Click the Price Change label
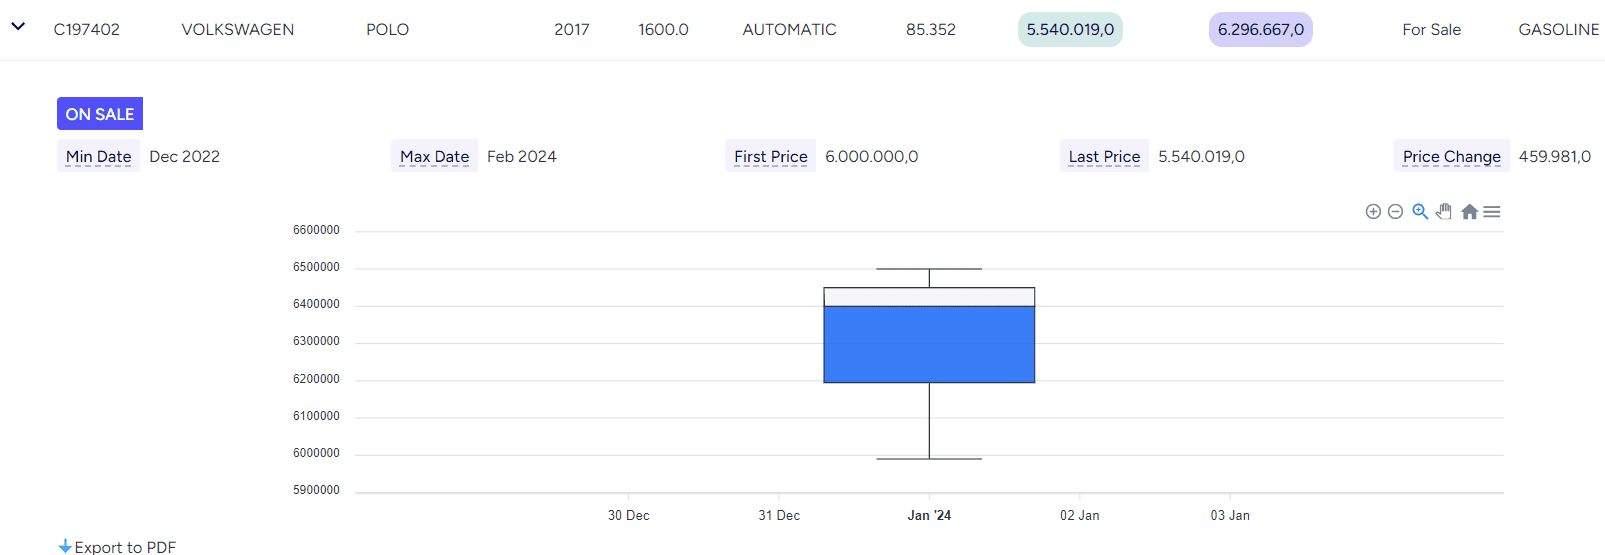Screen dimensions: 1605x555 click(x=1452, y=156)
